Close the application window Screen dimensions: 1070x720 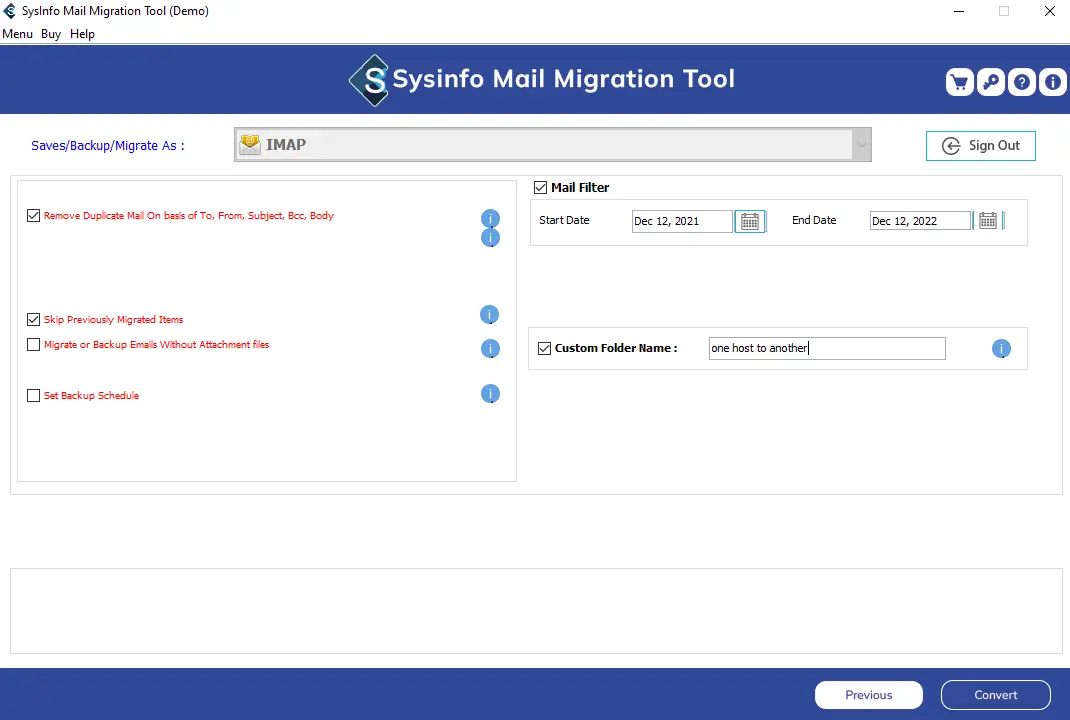(1050, 11)
